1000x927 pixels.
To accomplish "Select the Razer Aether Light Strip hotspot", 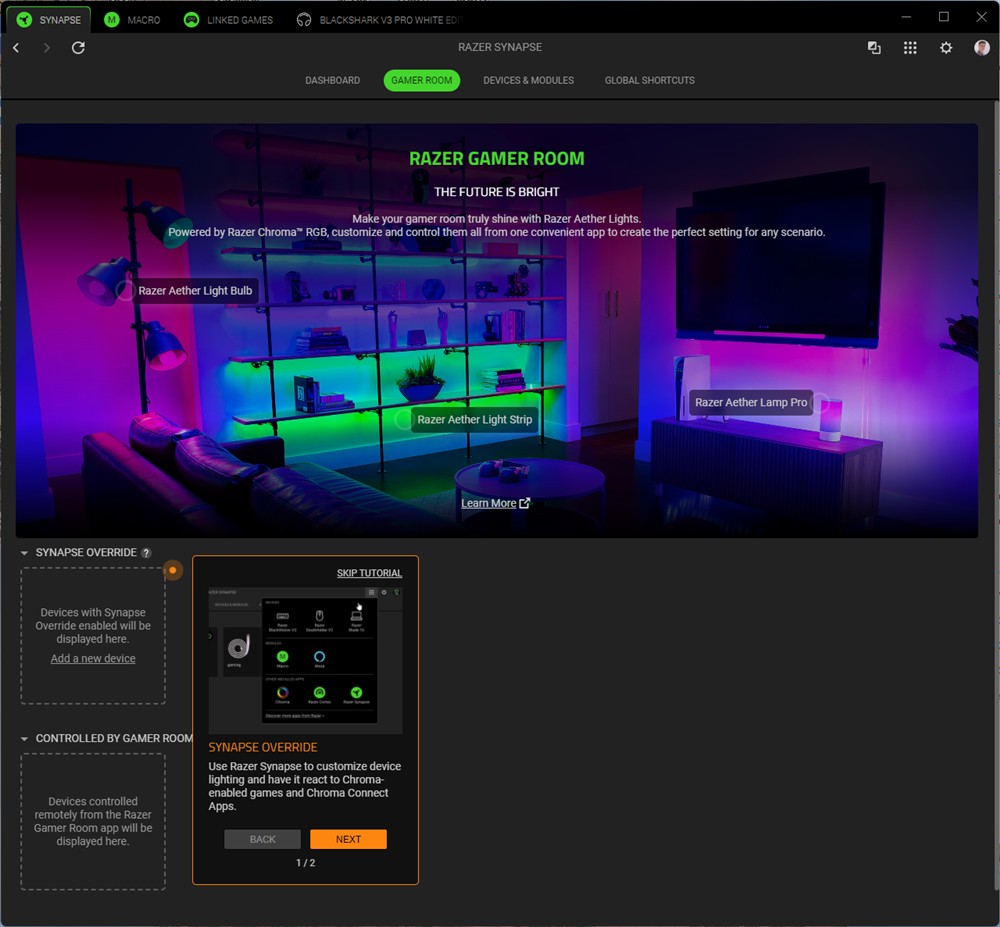I will pos(404,420).
